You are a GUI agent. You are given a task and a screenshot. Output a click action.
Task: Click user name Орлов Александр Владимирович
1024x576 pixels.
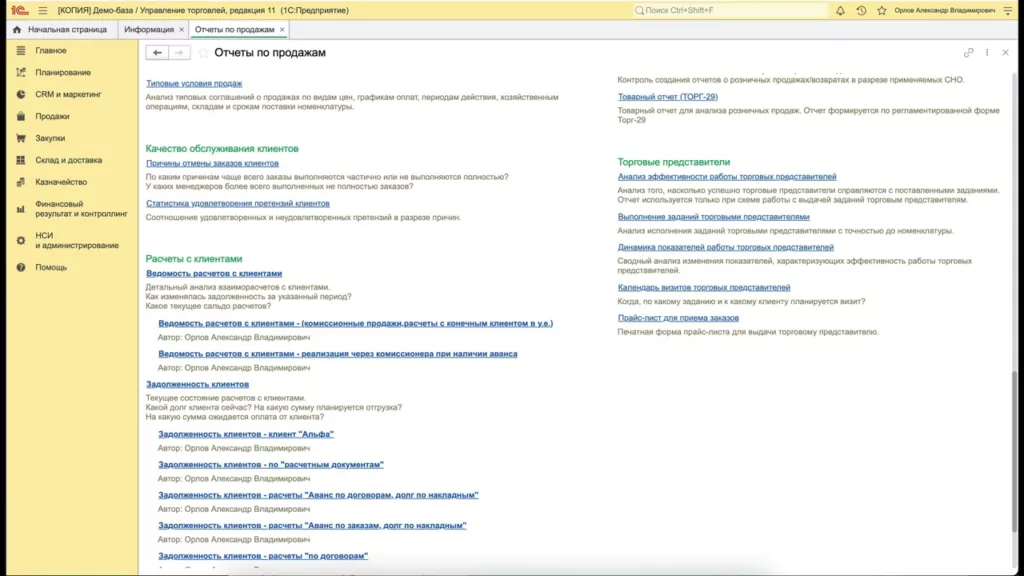click(944, 10)
